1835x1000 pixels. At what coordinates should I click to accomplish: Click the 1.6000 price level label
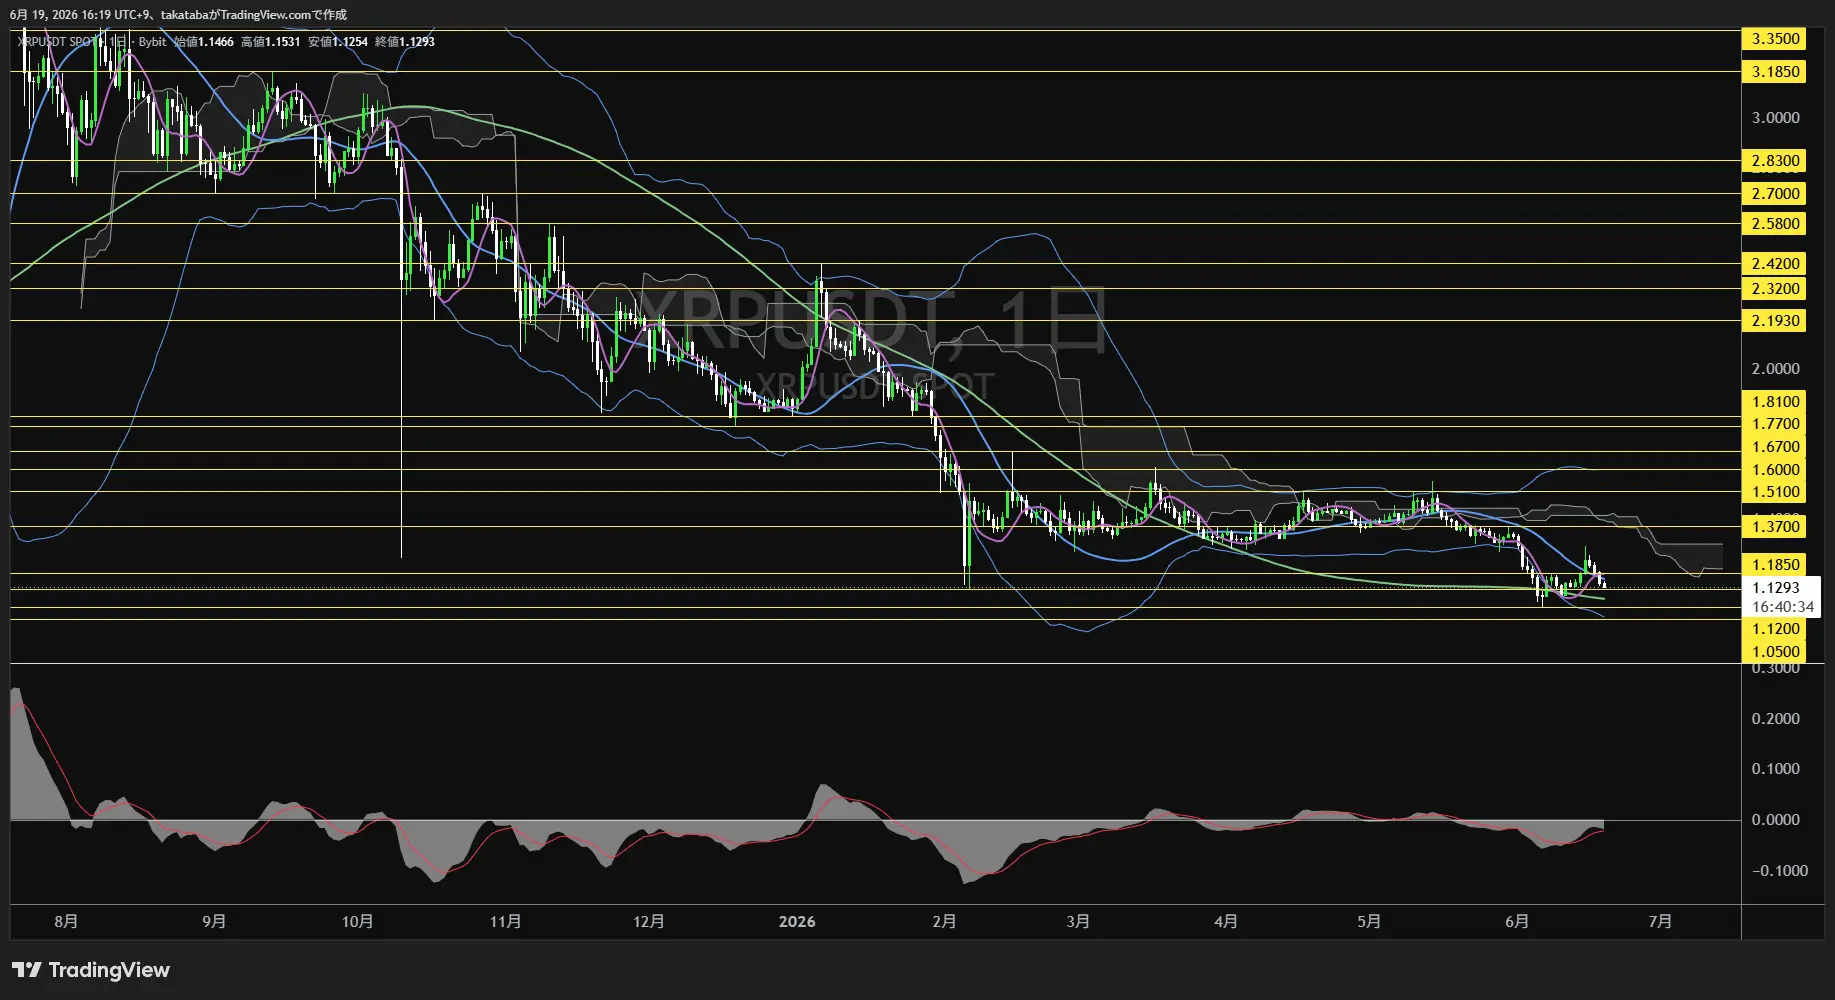tap(1775, 470)
